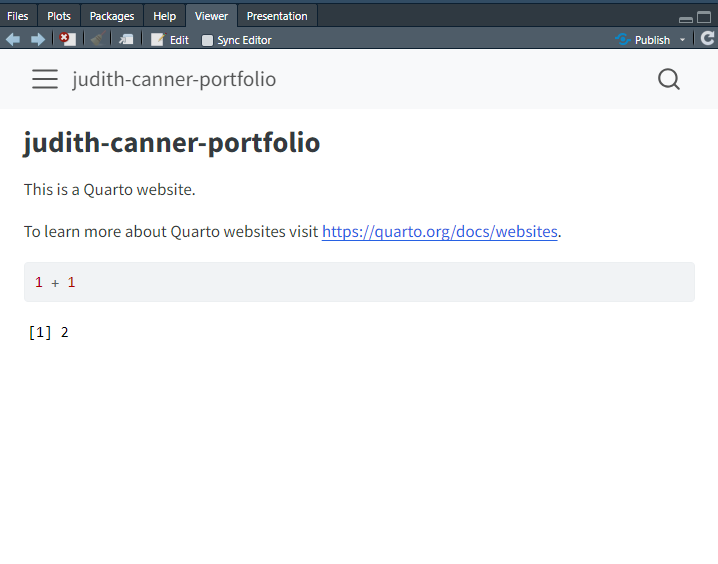The image size is (718, 564).
Task: Go back in the Viewer pane
Action: tap(13, 40)
